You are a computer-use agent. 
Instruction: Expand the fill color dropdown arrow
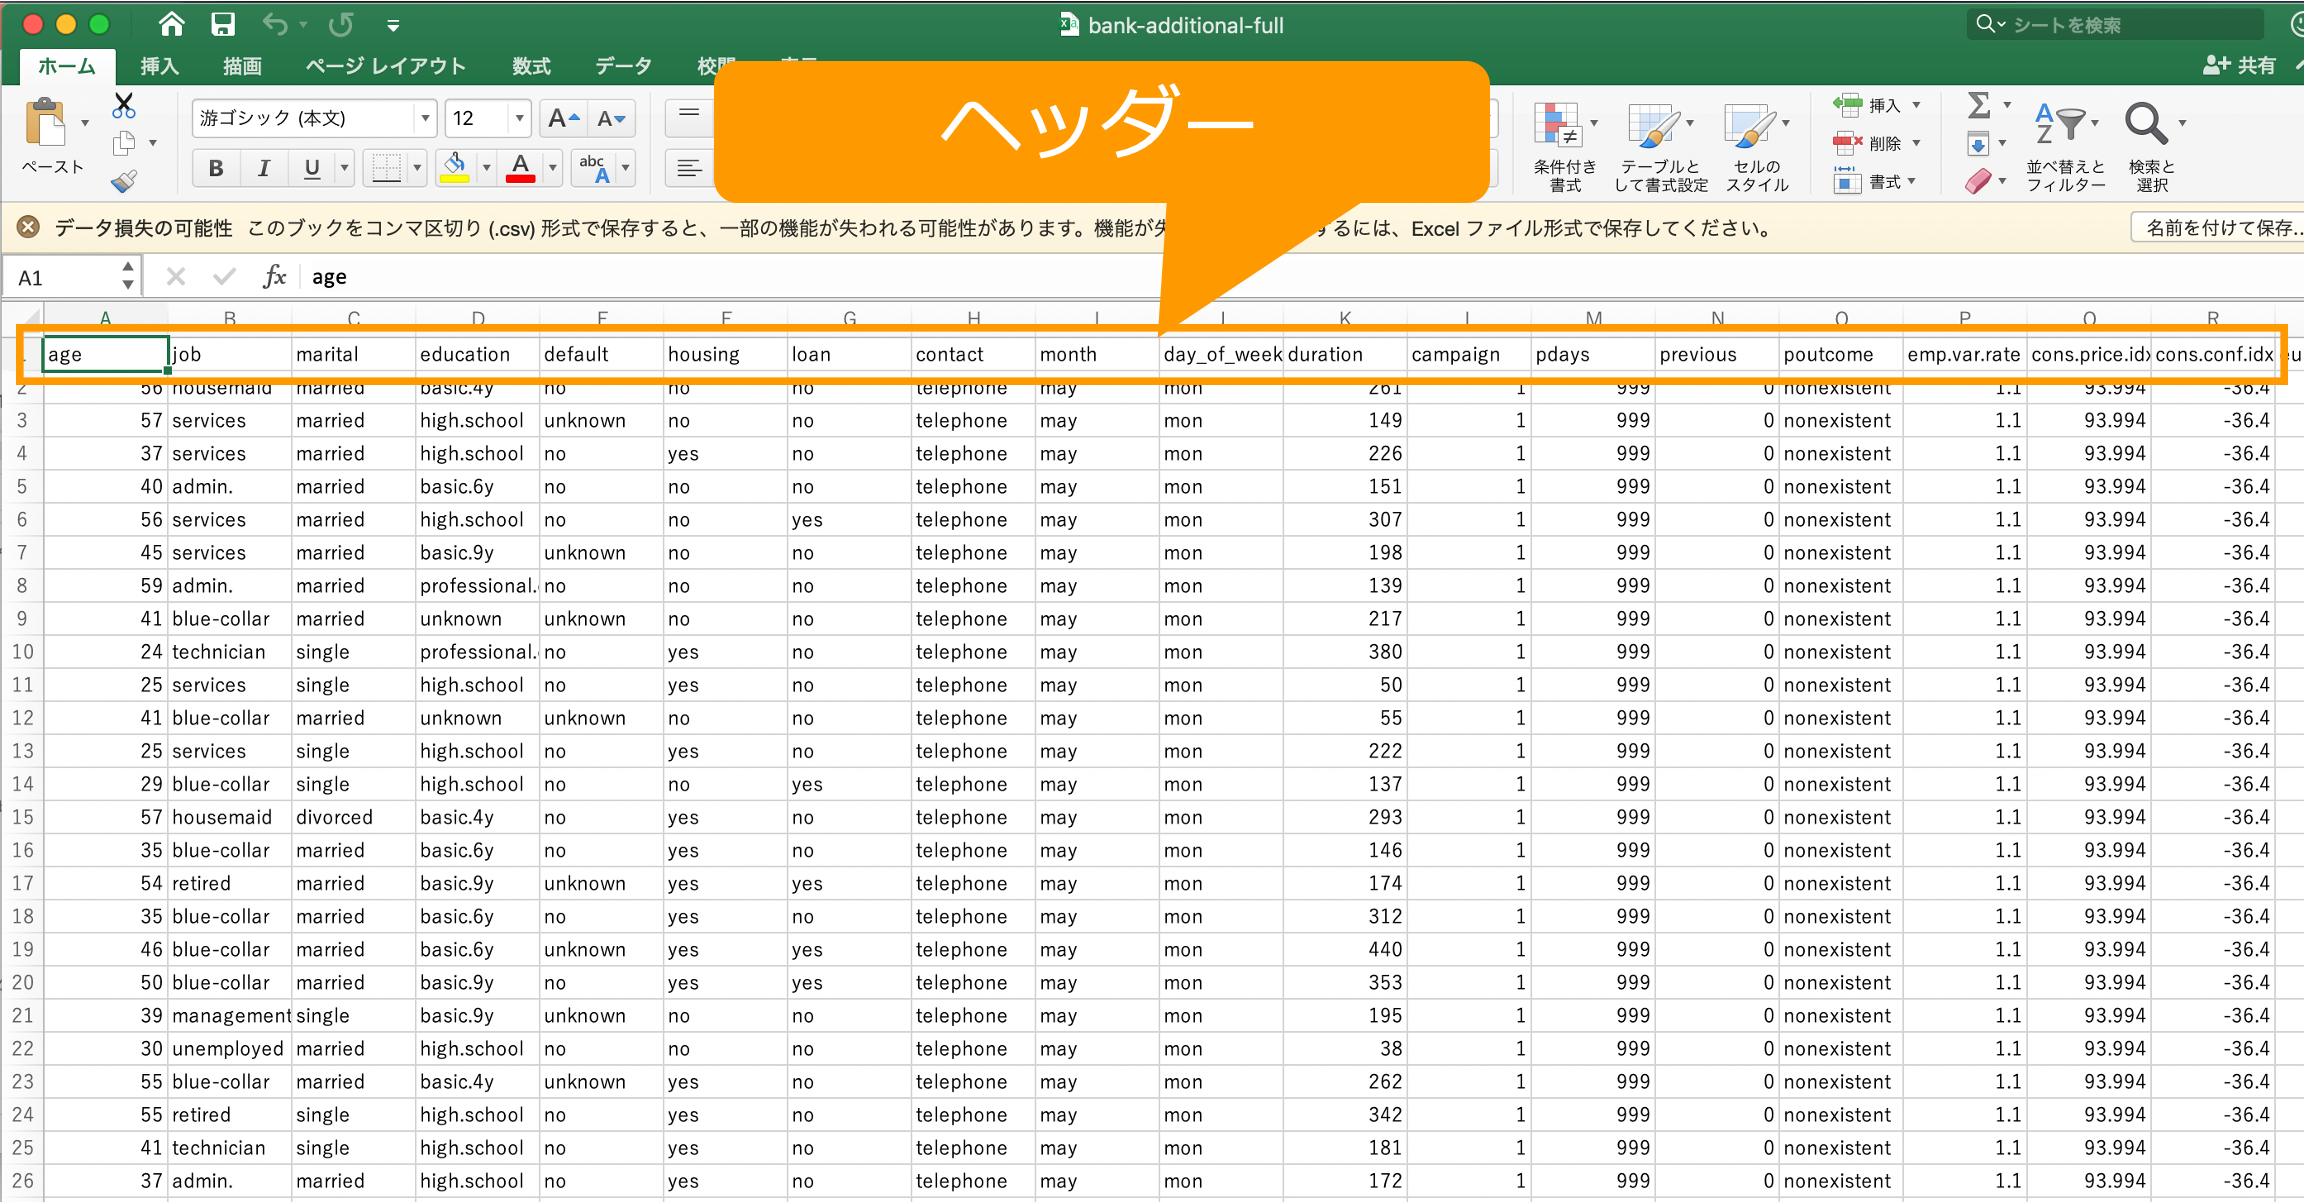pyautogui.click(x=486, y=168)
